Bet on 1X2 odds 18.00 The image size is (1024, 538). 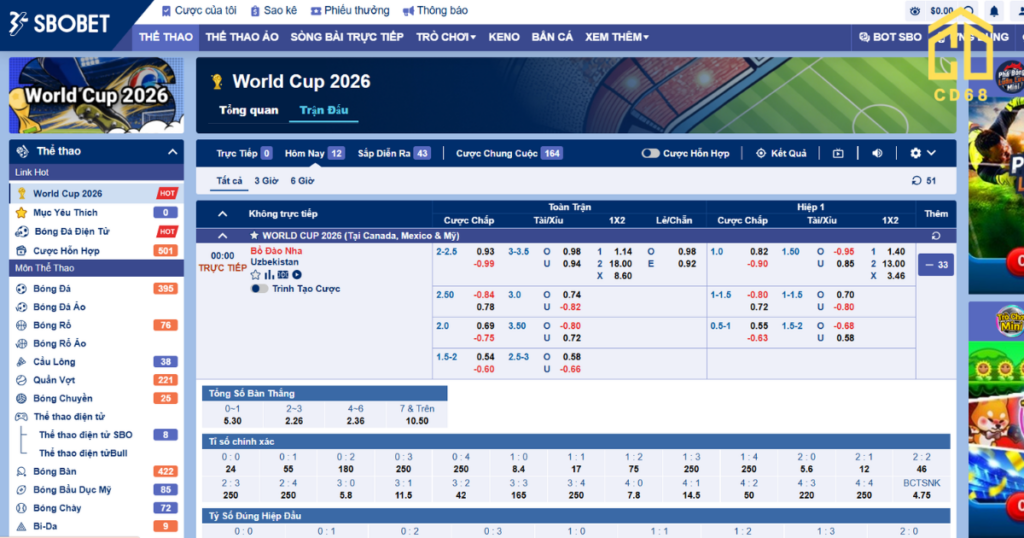click(620, 264)
